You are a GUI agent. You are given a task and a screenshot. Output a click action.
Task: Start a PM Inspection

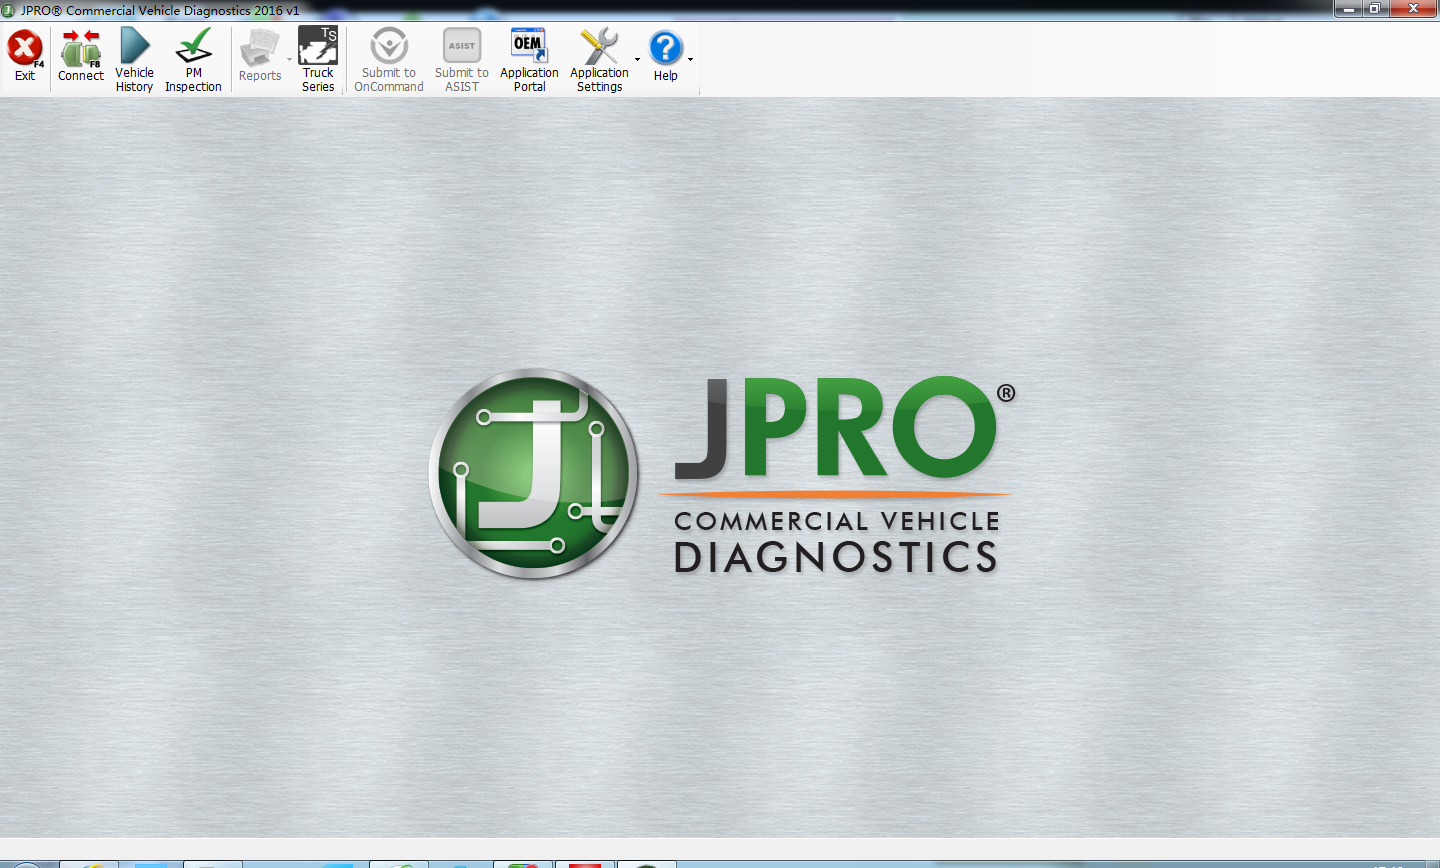(193, 60)
